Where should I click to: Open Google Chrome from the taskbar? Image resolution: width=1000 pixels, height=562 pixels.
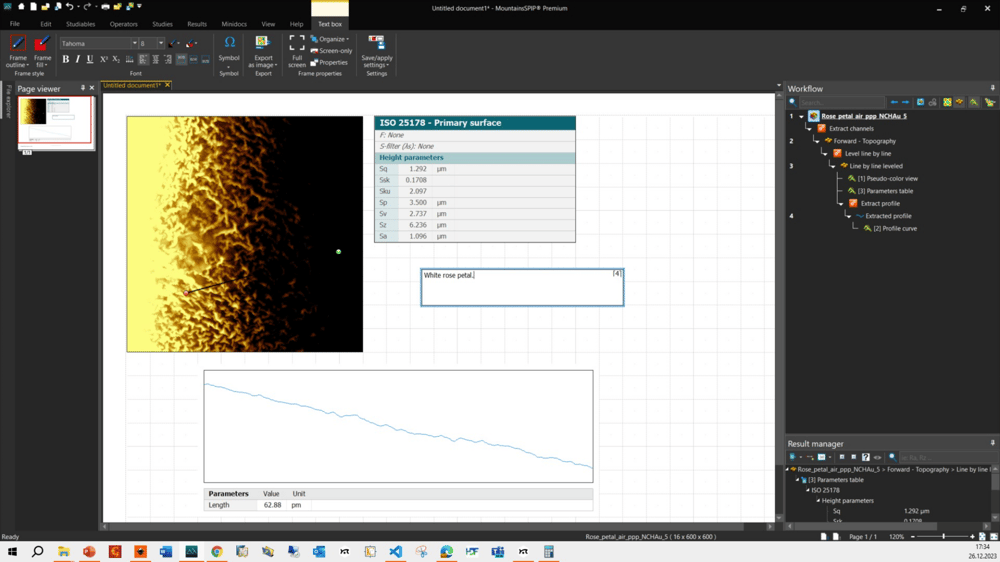[x=217, y=551]
